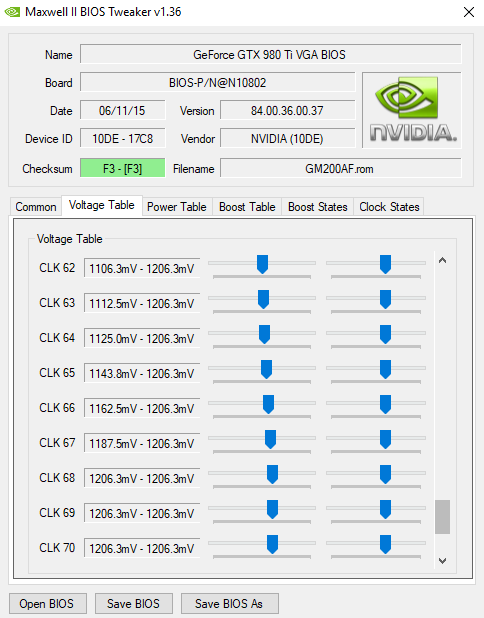Click the Save BIOS button
Viewport: 484px width, 618px height.
click(x=133, y=603)
